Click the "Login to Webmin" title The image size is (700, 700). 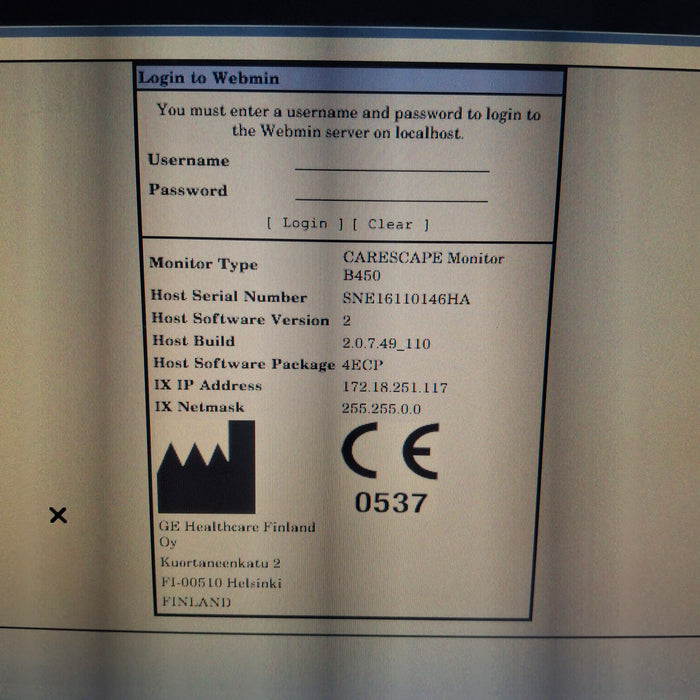208,78
